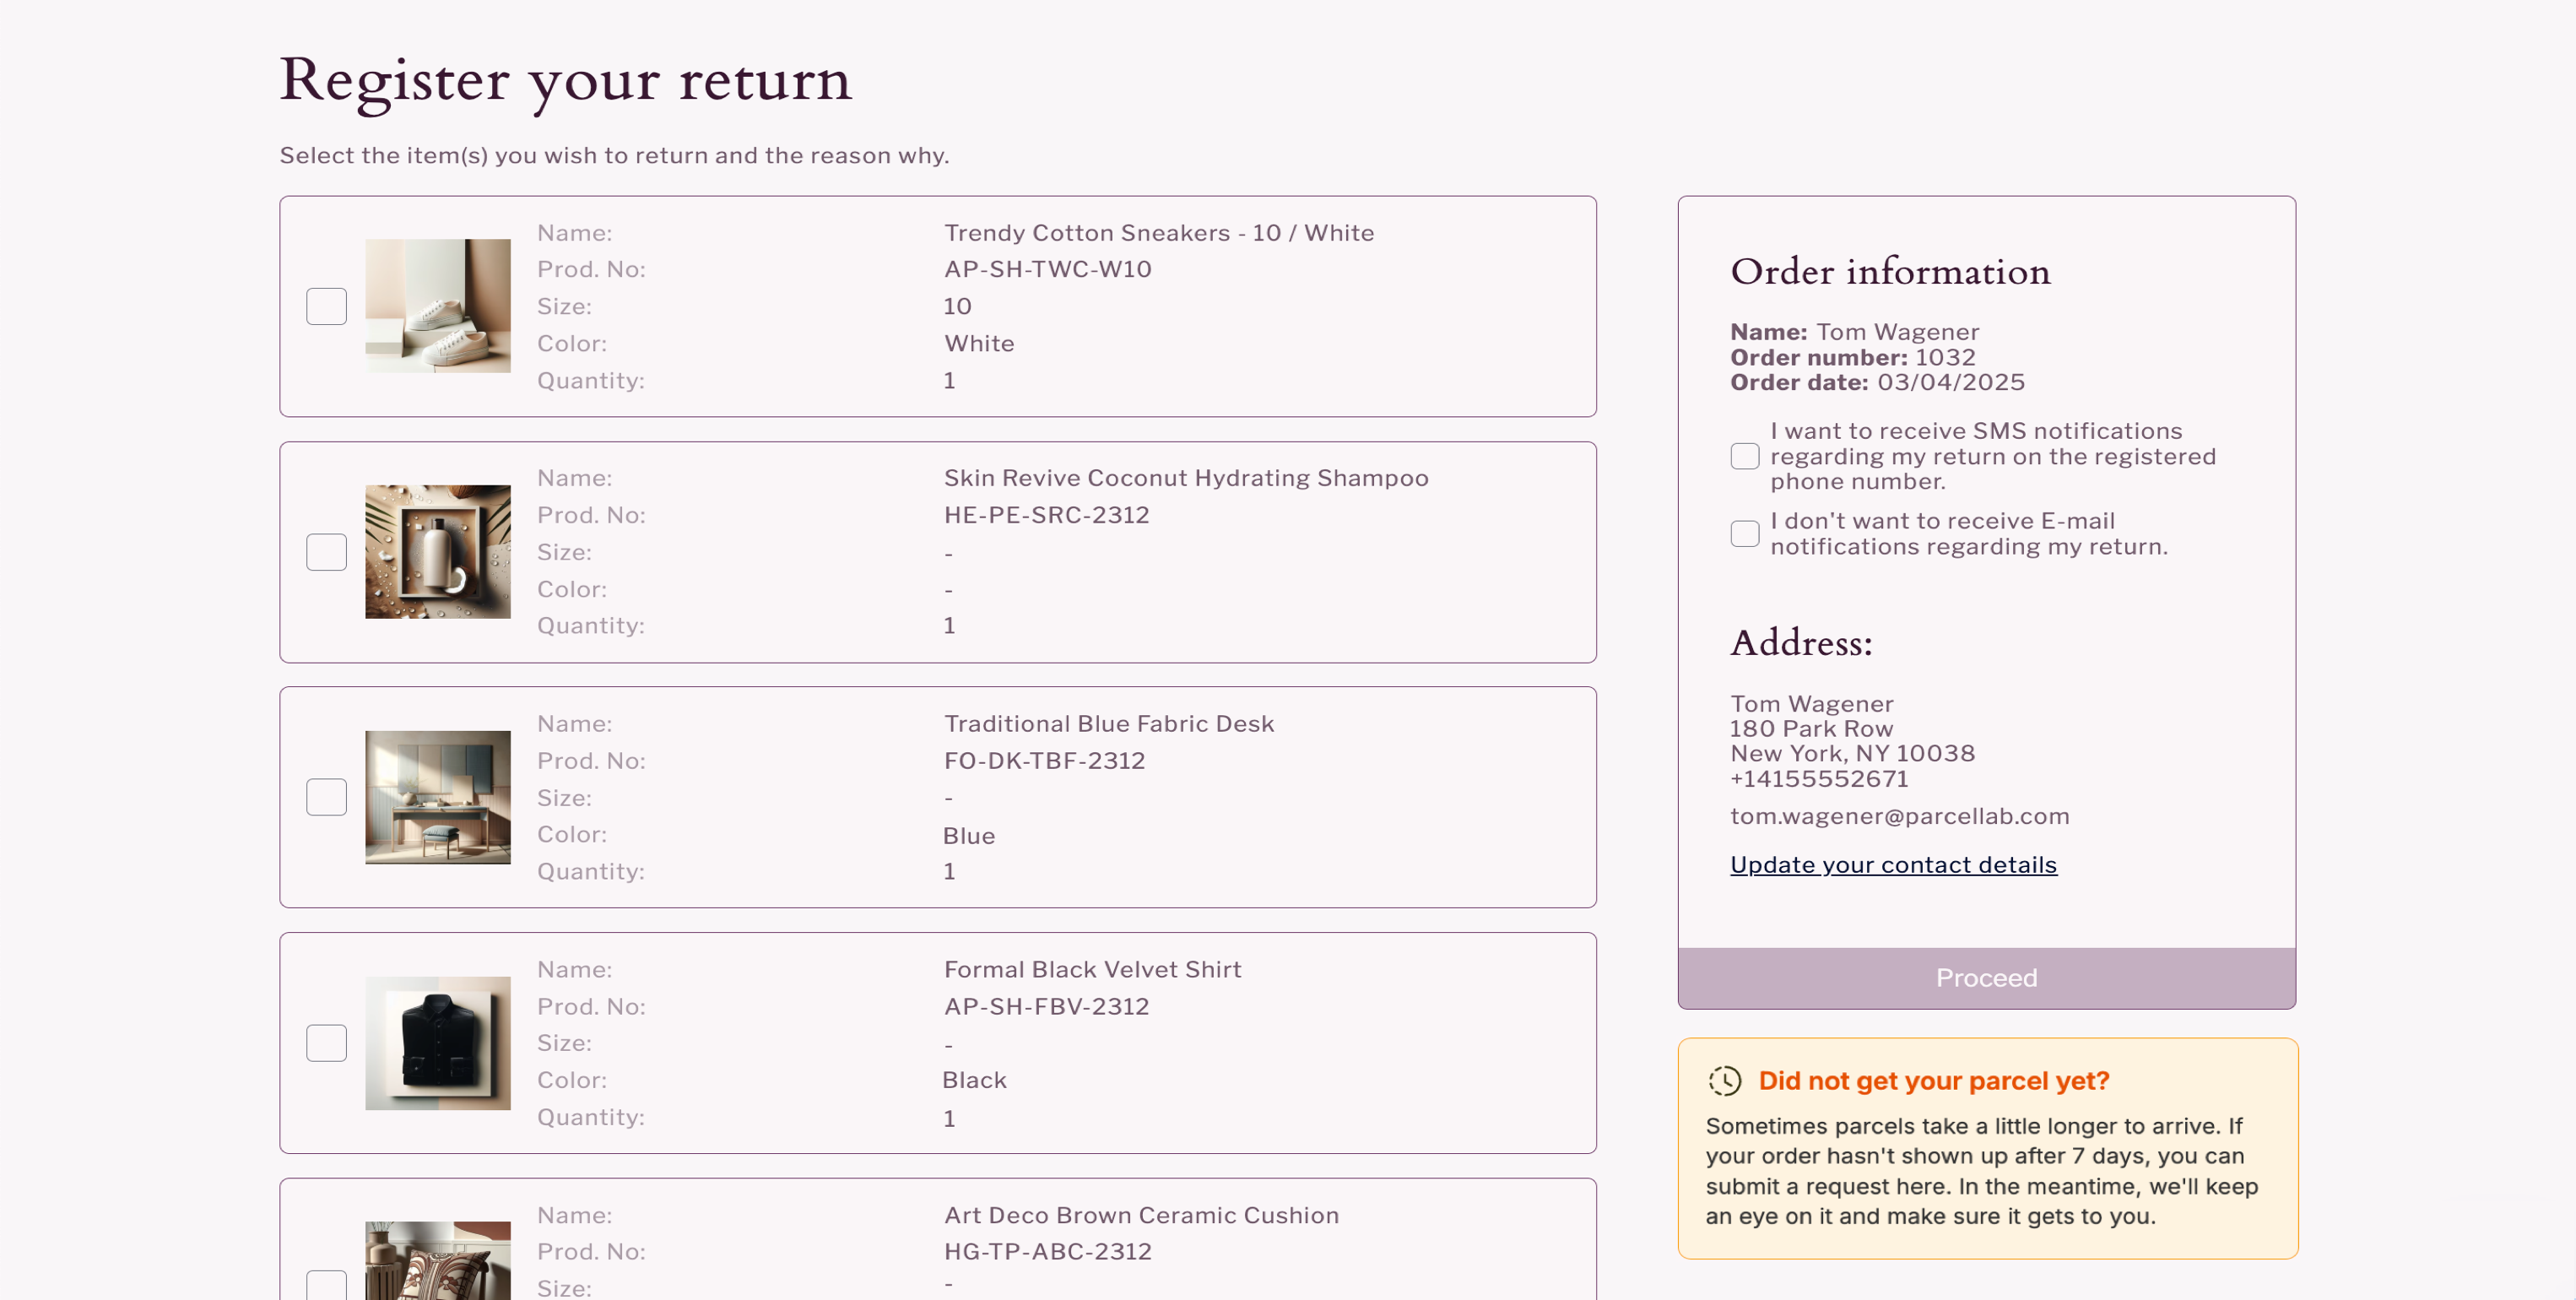Open Update your contact details link
This screenshot has height=1300, width=2576.
pos(1893,865)
